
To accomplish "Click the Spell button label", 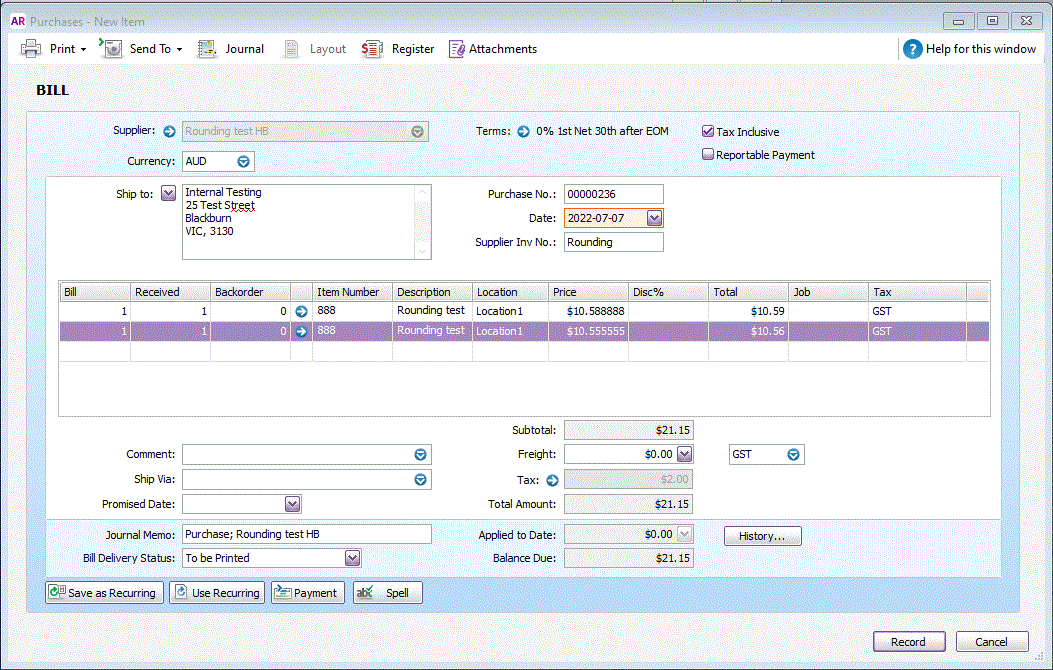I will click(397, 593).
